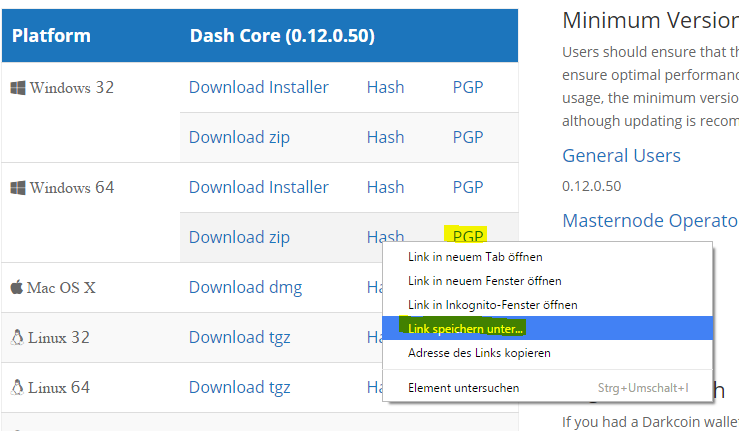The width and height of the screenshot is (739, 431).
Task: Click the penguin icon beside Linux 32
Action: coord(17,337)
